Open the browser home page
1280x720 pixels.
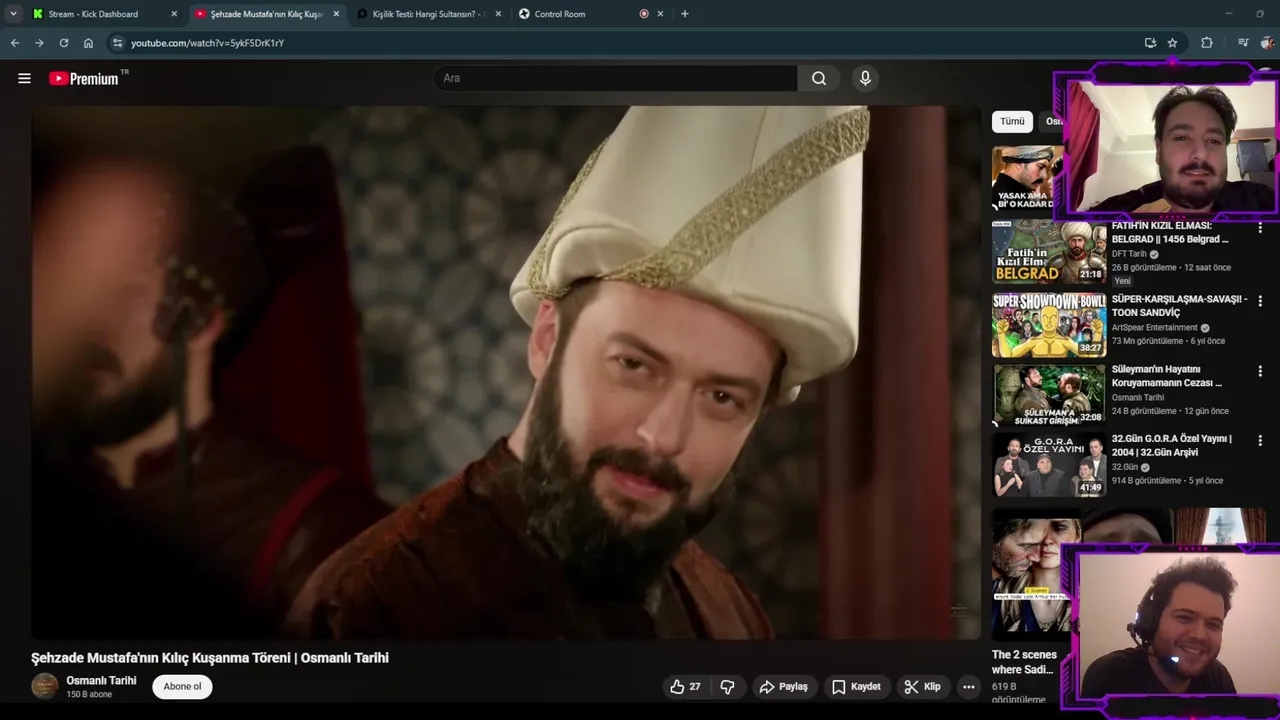88,43
